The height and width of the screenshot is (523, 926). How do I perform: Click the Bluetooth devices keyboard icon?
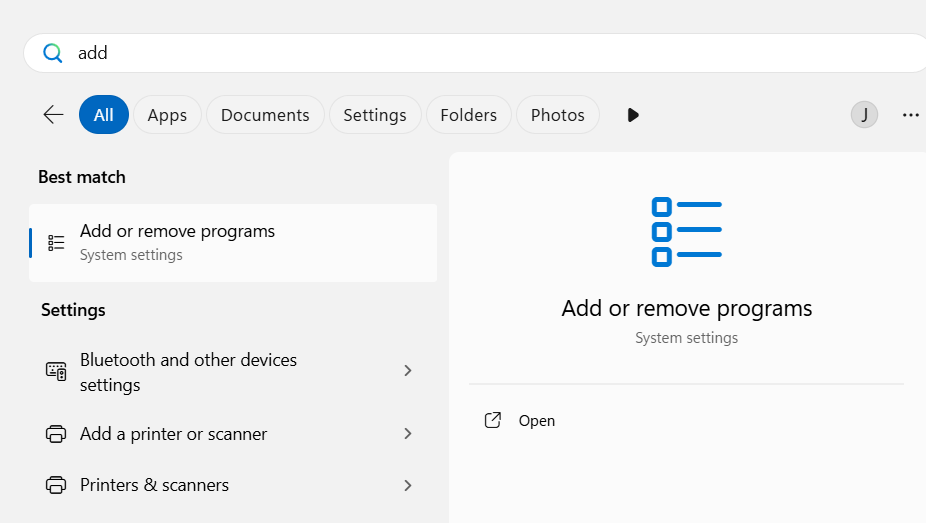tap(56, 371)
